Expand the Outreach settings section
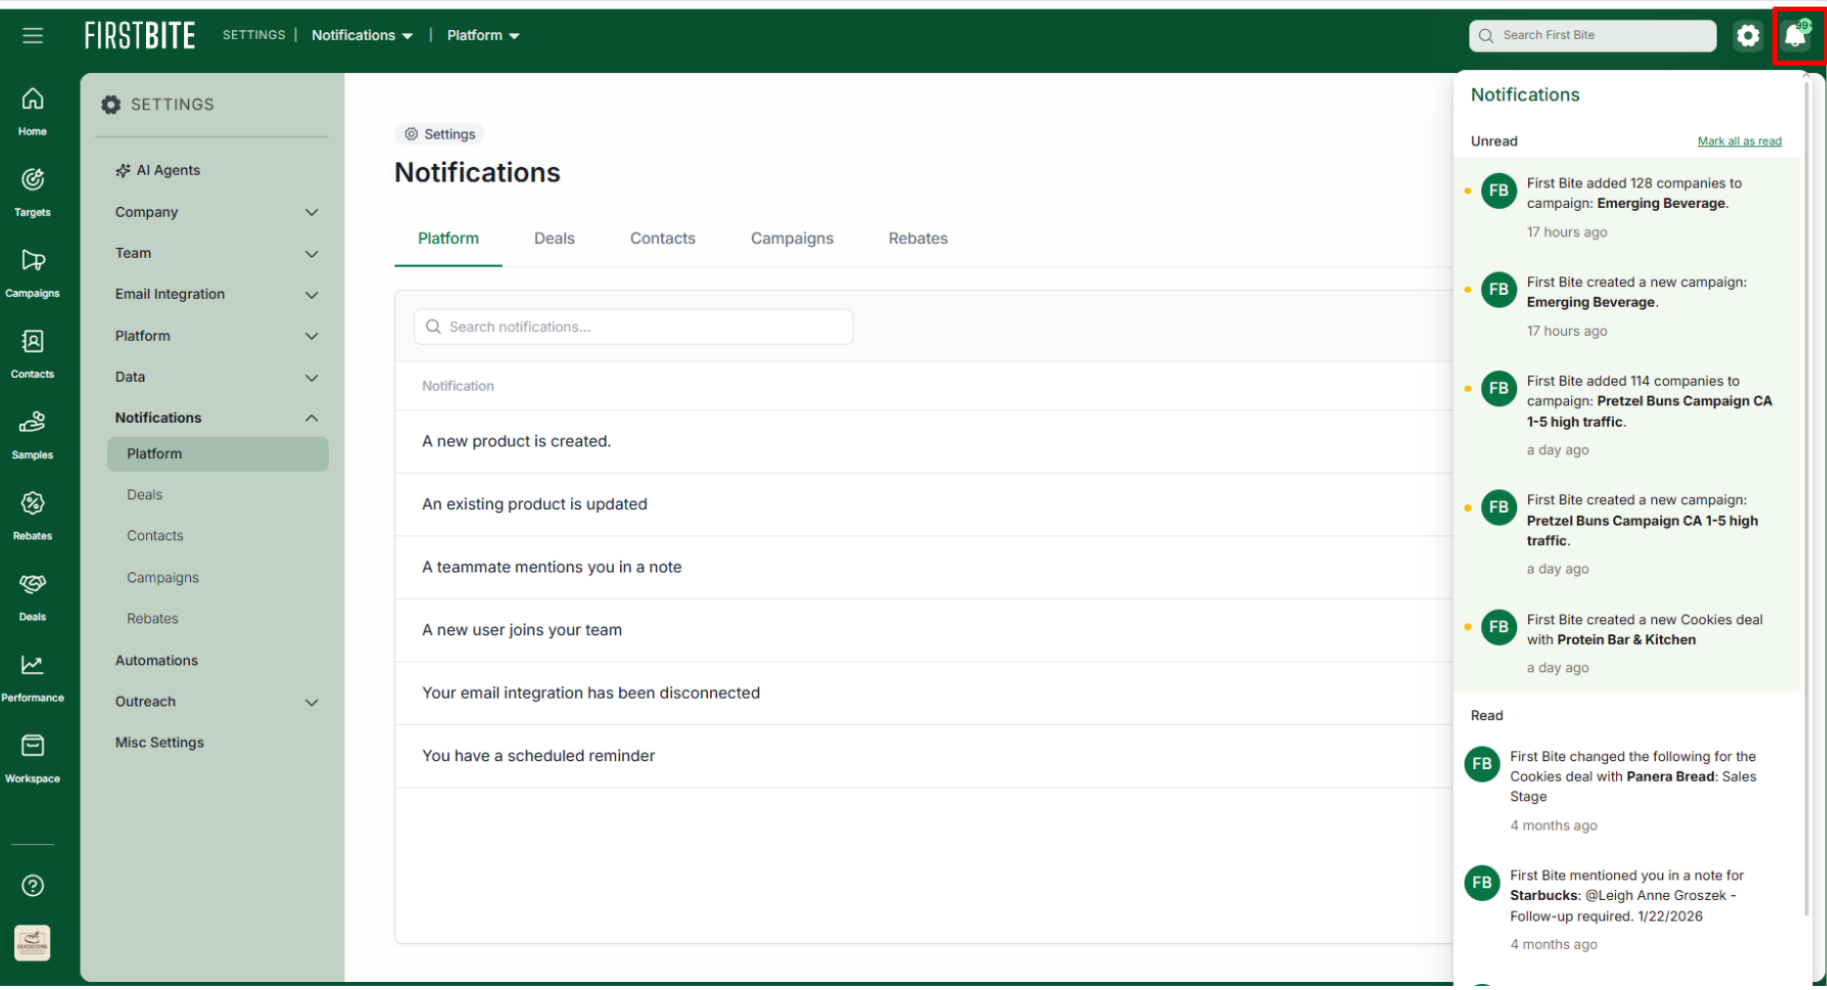 tap(216, 702)
